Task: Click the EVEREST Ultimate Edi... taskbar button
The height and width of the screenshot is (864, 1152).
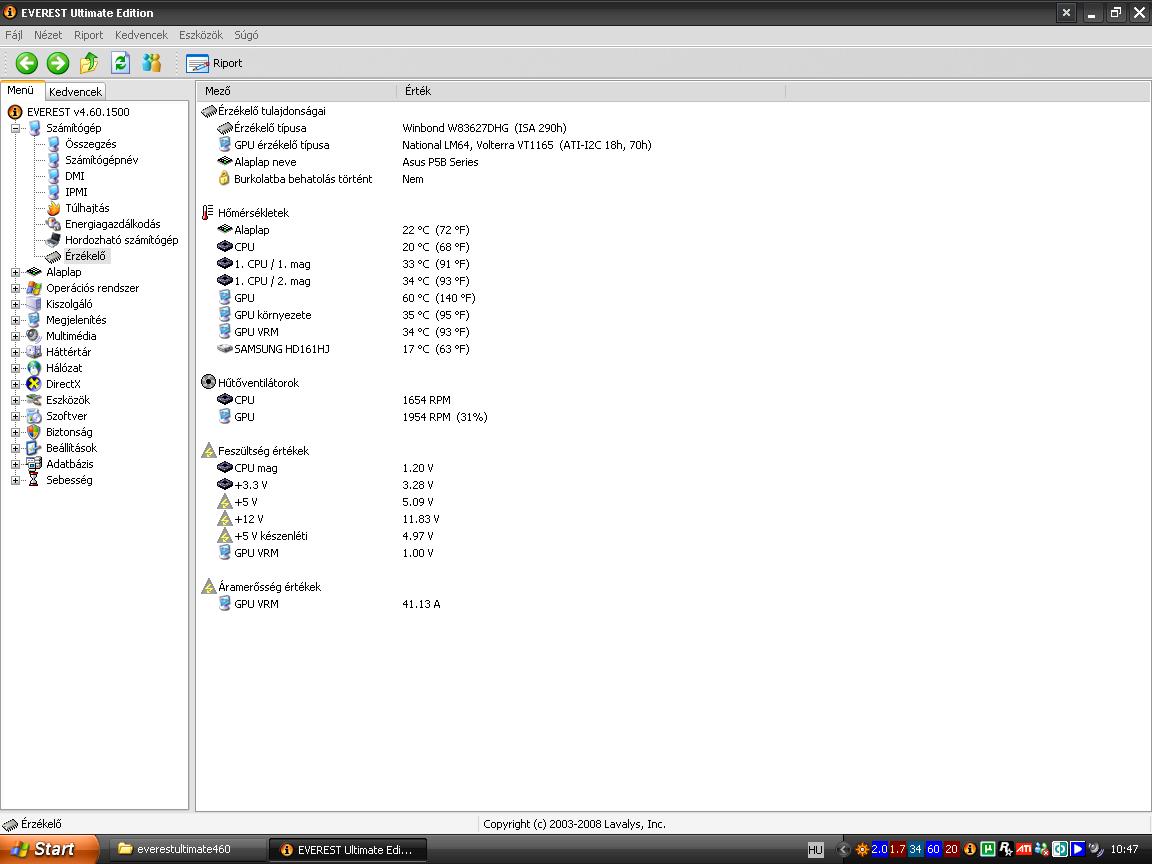Action: pos(348,850)
